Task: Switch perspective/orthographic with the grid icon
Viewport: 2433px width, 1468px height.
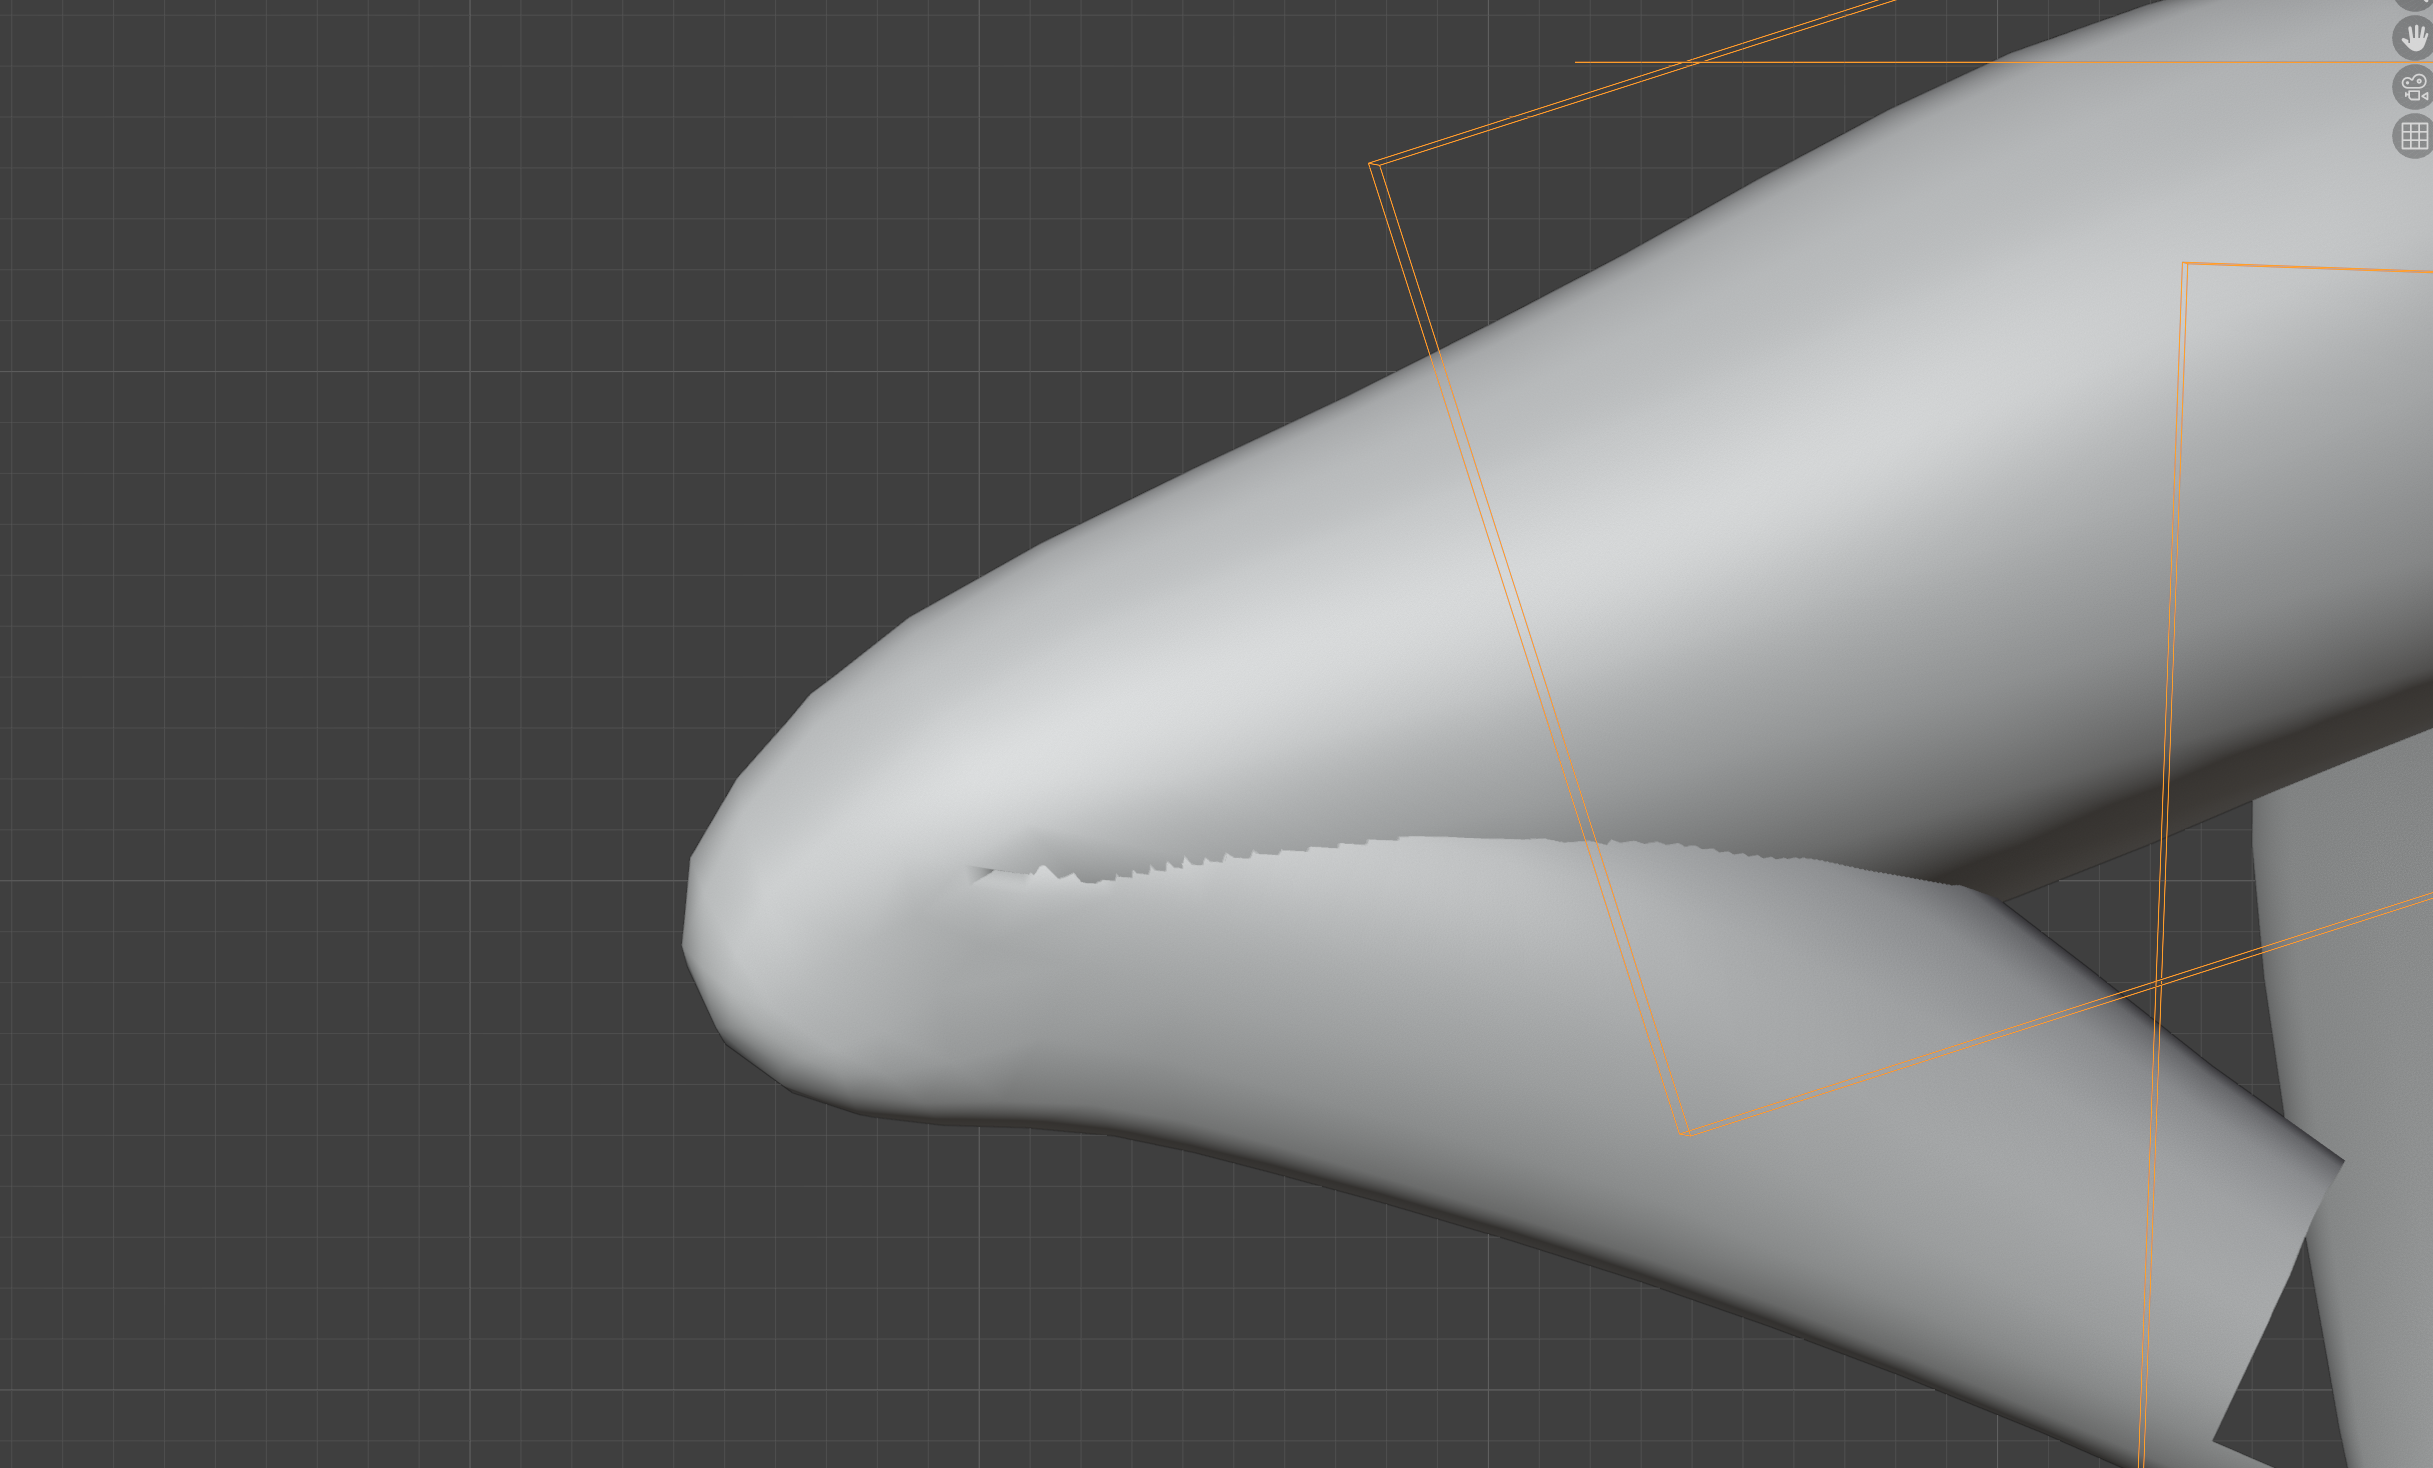Action: tap(2414, 135)
